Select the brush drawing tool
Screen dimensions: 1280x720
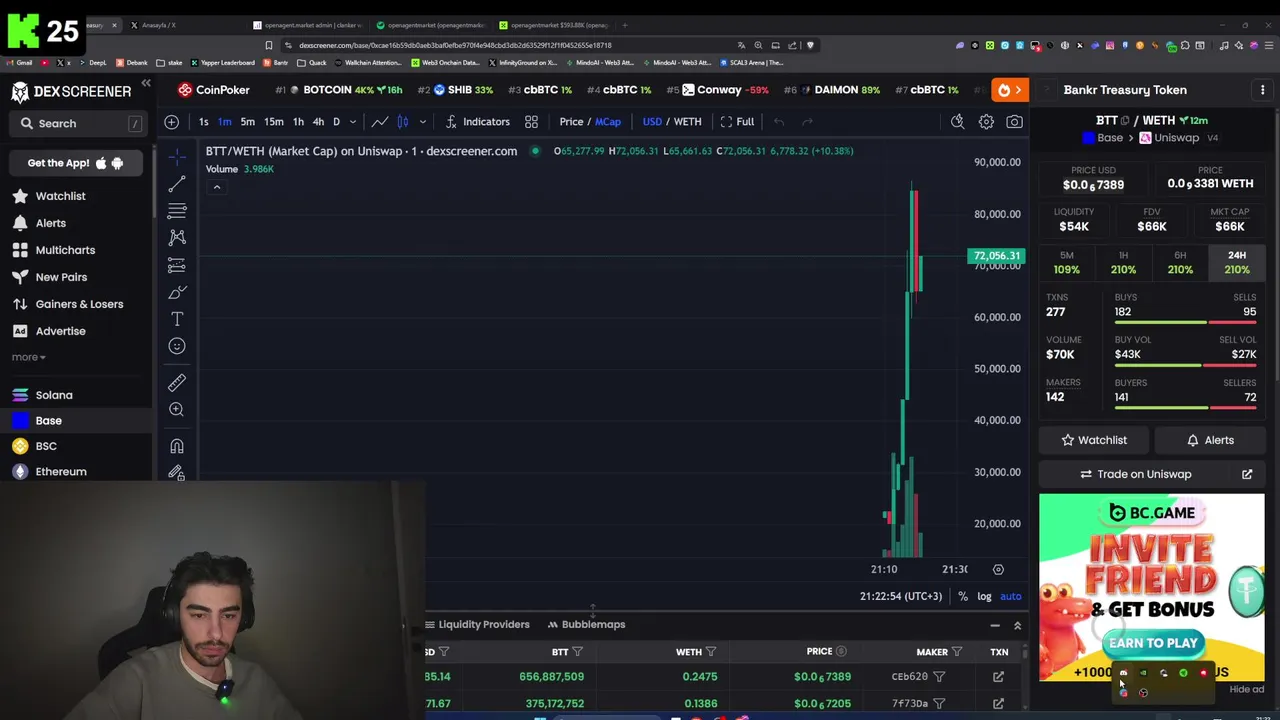(x=177, y=292)
